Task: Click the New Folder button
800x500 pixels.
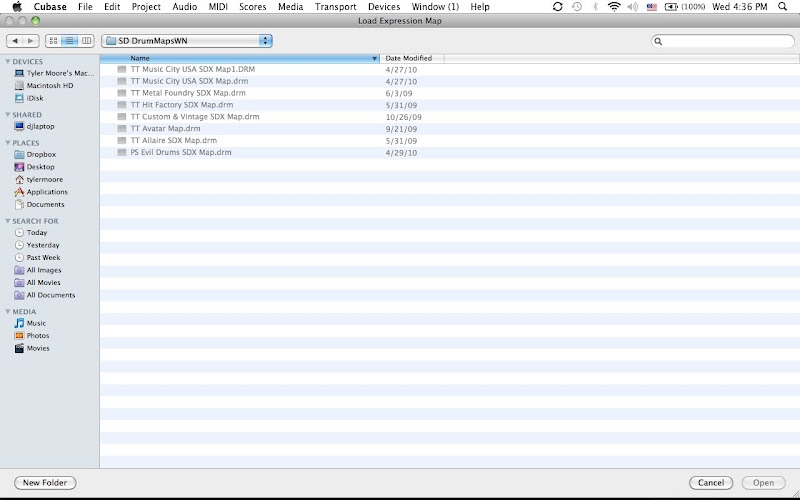Action: tap(45, 483)
